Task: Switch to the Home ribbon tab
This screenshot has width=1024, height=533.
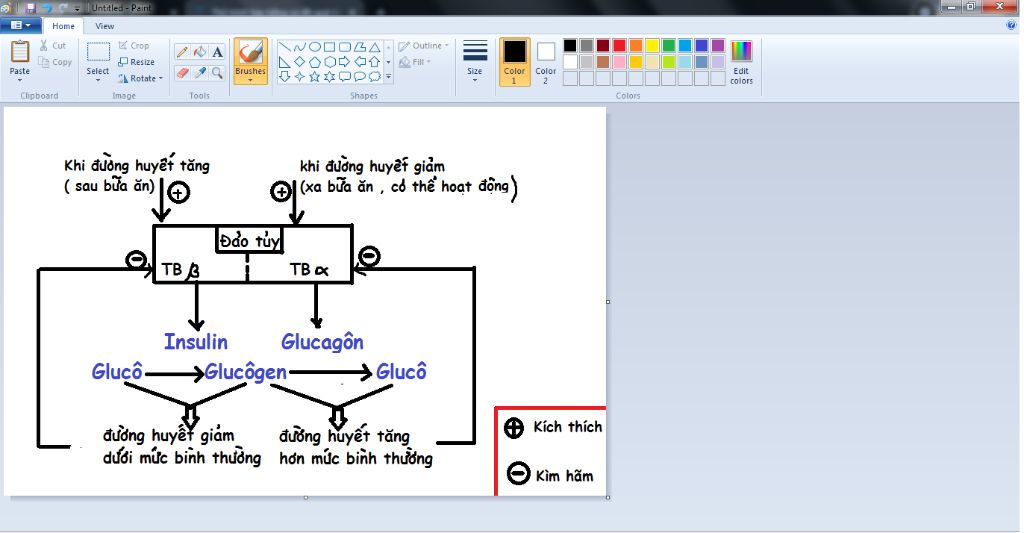Action: pyautogui.click(x=63, y=26)
